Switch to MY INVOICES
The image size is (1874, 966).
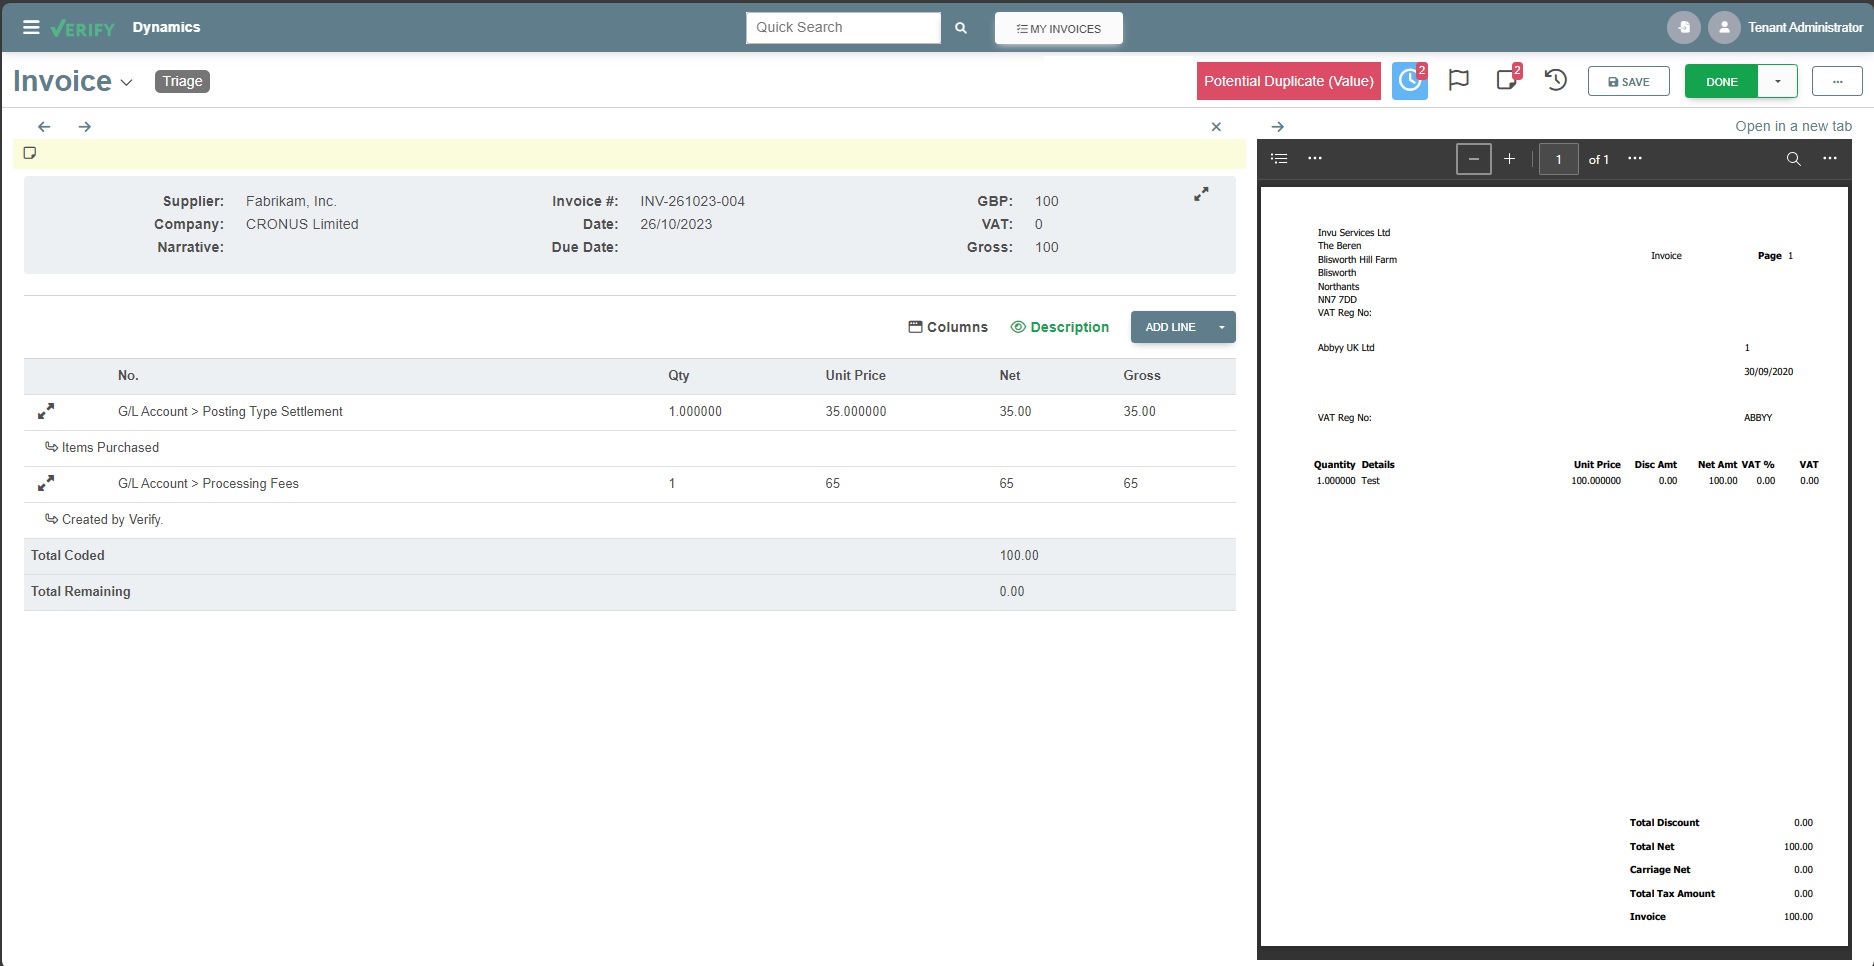click(1058, 28)
